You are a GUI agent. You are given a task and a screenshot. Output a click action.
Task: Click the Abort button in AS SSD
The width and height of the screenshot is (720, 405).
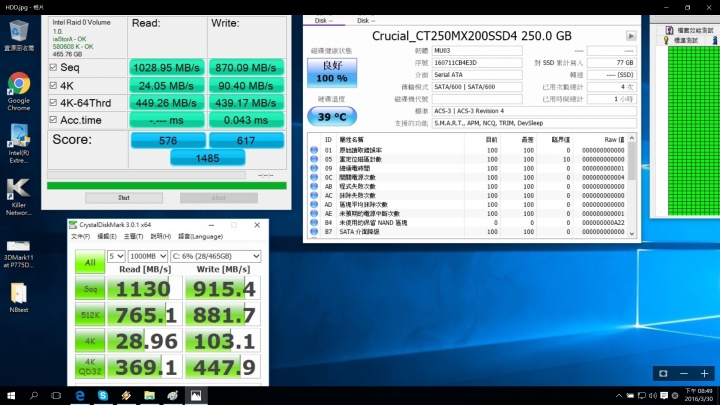coord(219,197)
